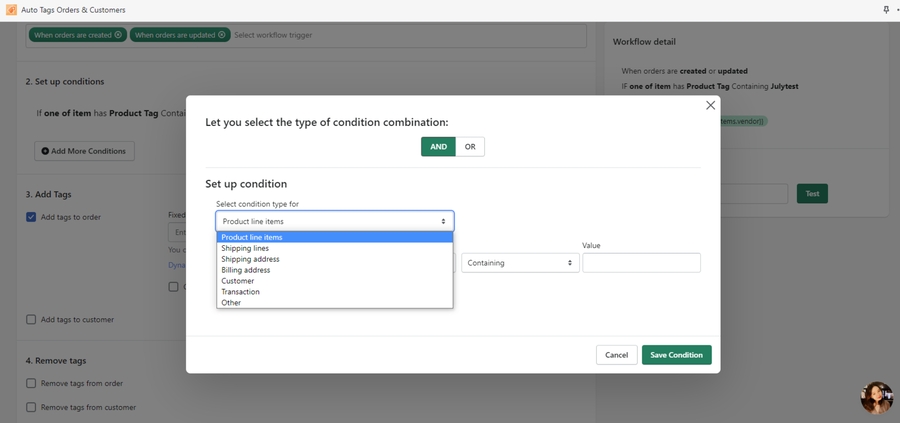Screen dimensions: 900x423
Task: Click the Auto Tags app logo icon
Action: point(10,9)
